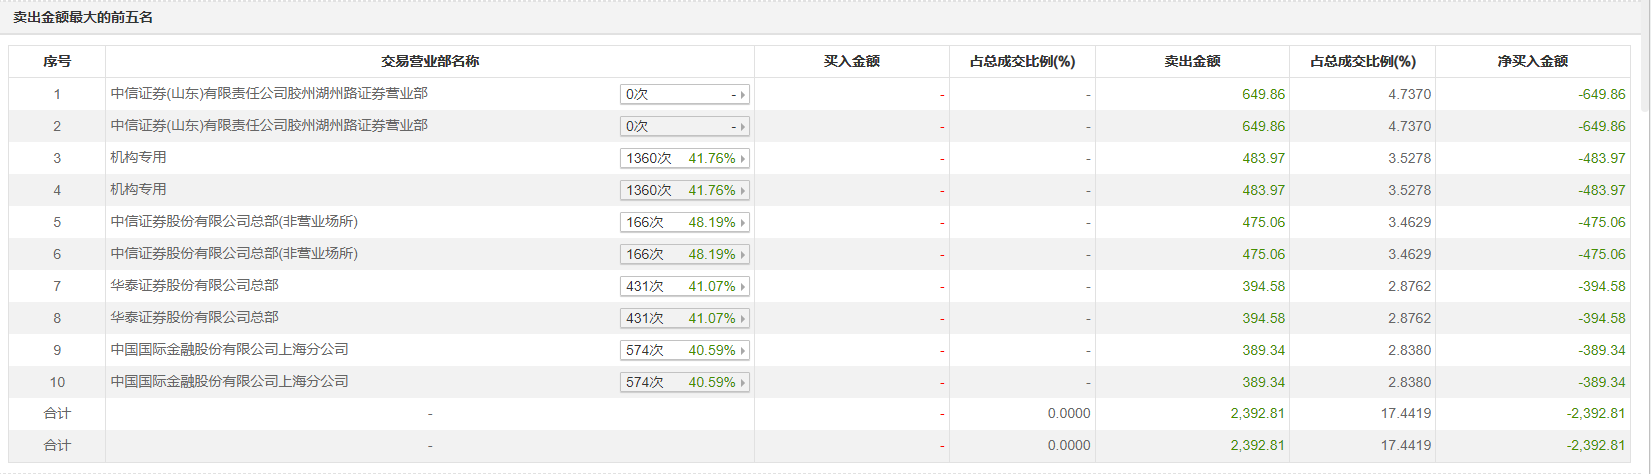Select net amount -483.97 in row 3
This screenshot has height=474, width=1651.
1602,158
